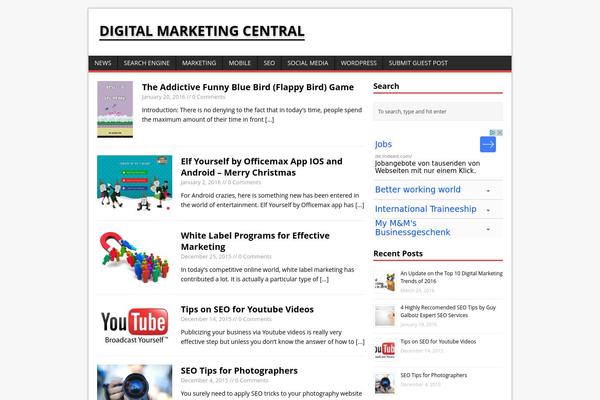Select SEO in the navigation bar

pos(269,63)
